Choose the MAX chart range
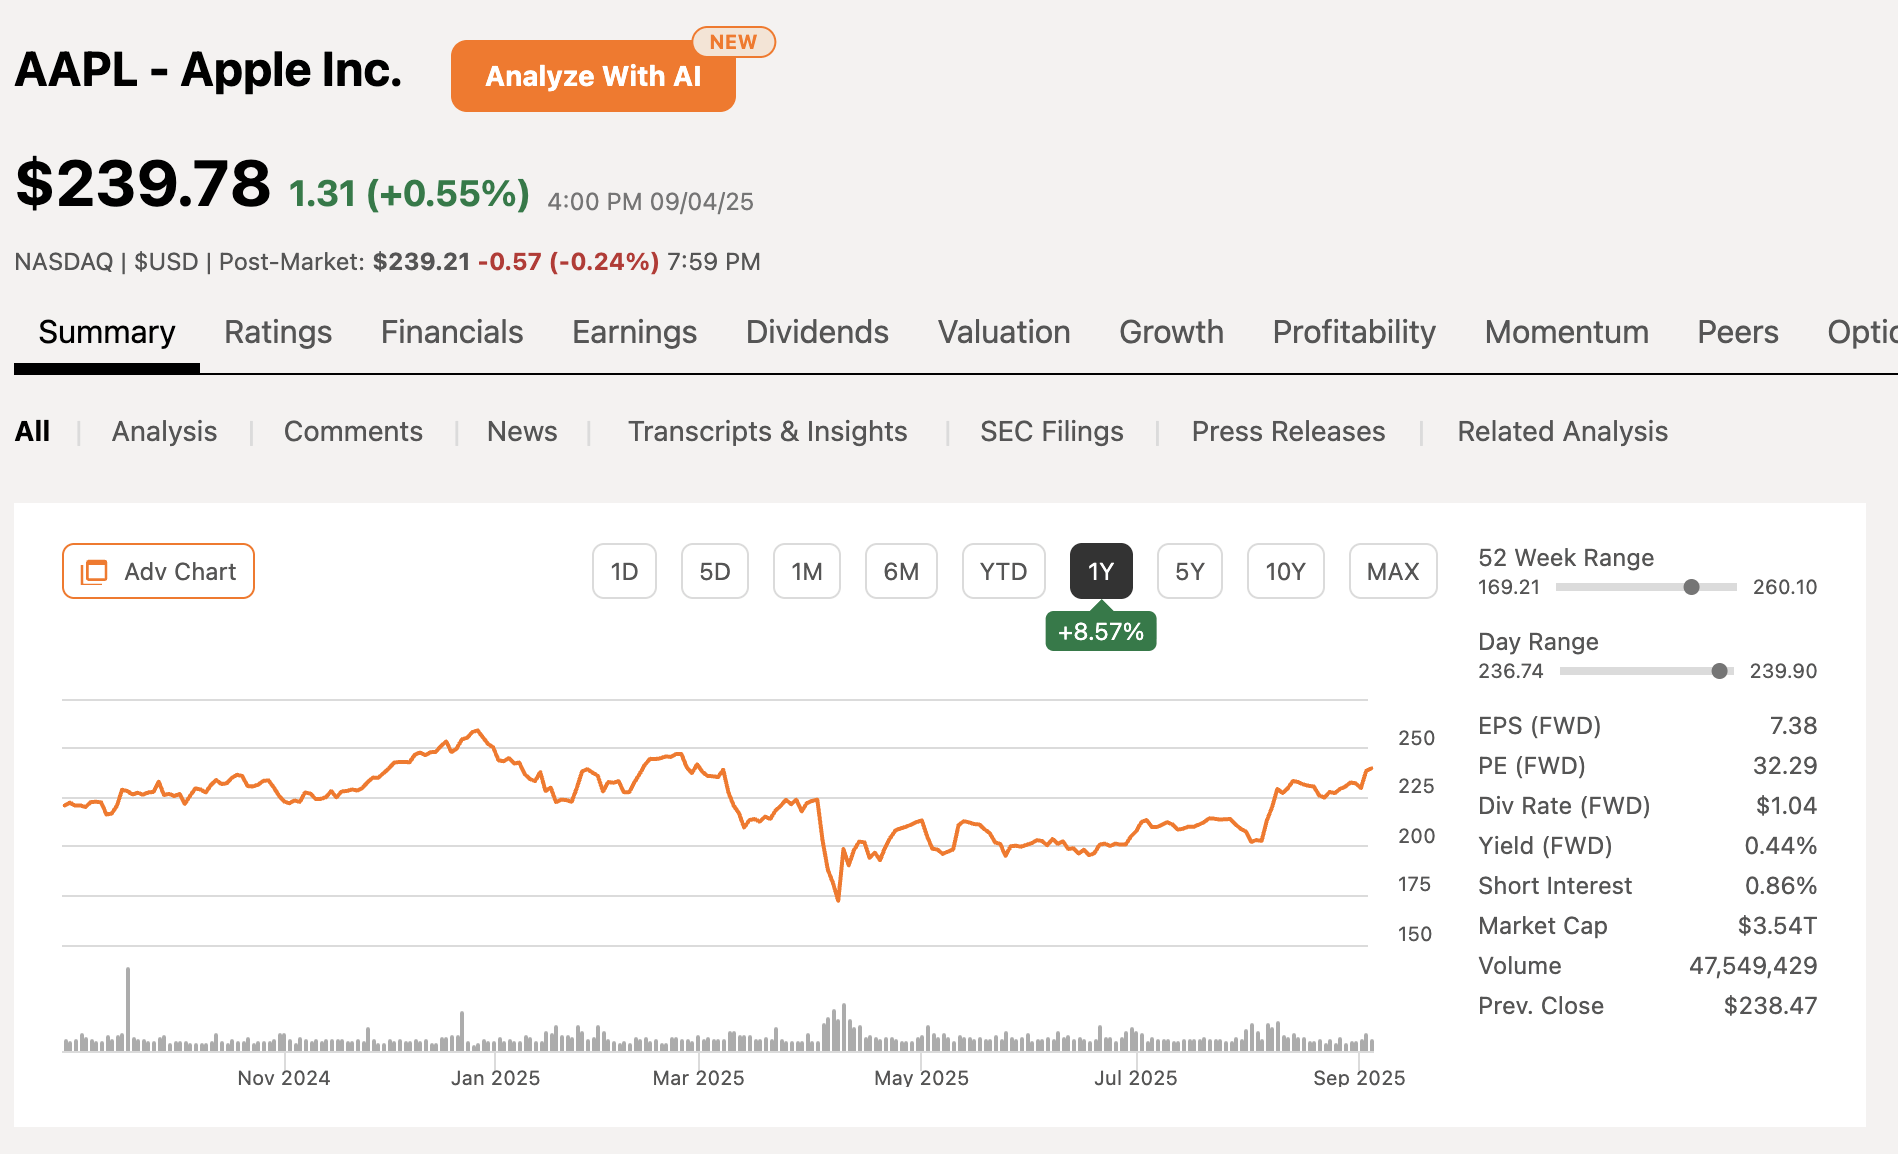The image size is (1898, 1154). click(x=1392, y=571)
